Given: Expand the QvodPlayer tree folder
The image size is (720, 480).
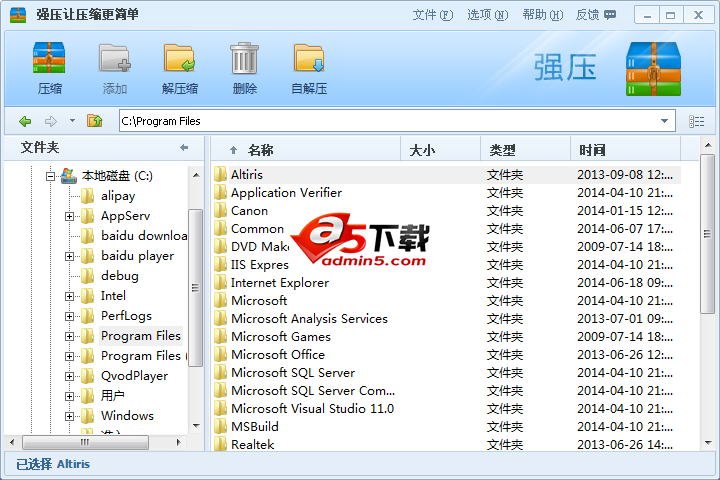Looking at the screenshot, I should pos(69,376).
